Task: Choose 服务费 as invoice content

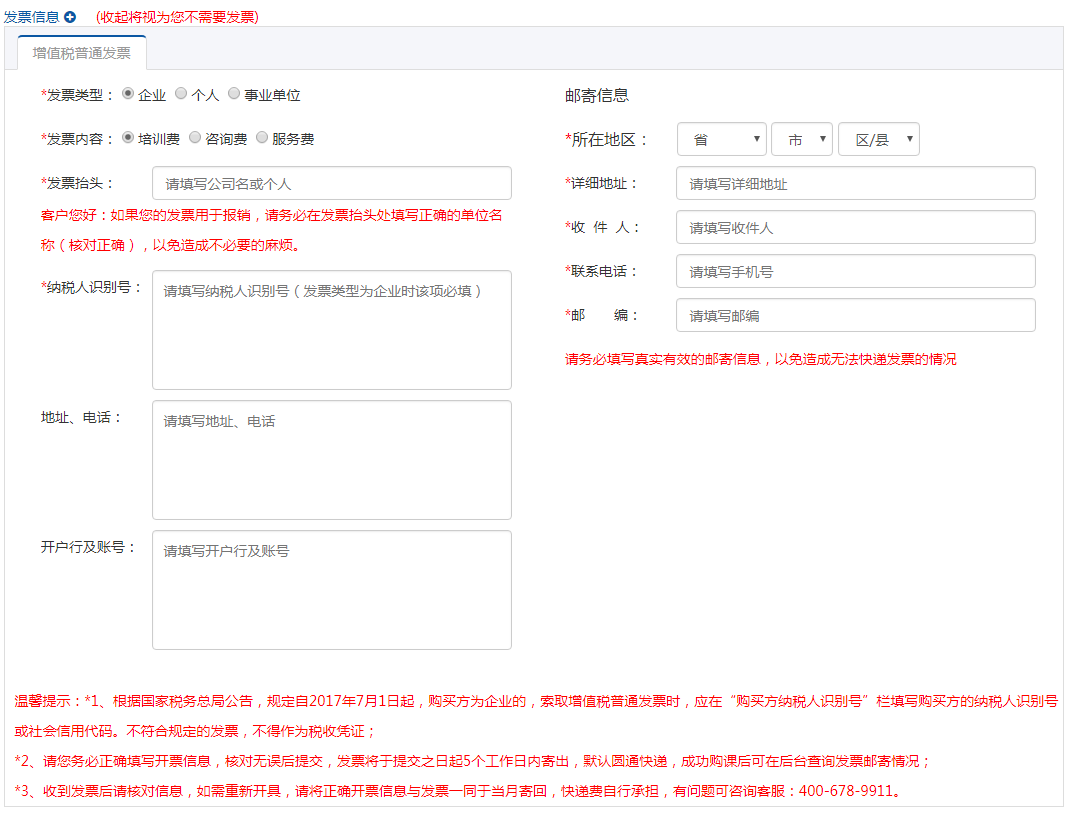Action: point(262,138)
